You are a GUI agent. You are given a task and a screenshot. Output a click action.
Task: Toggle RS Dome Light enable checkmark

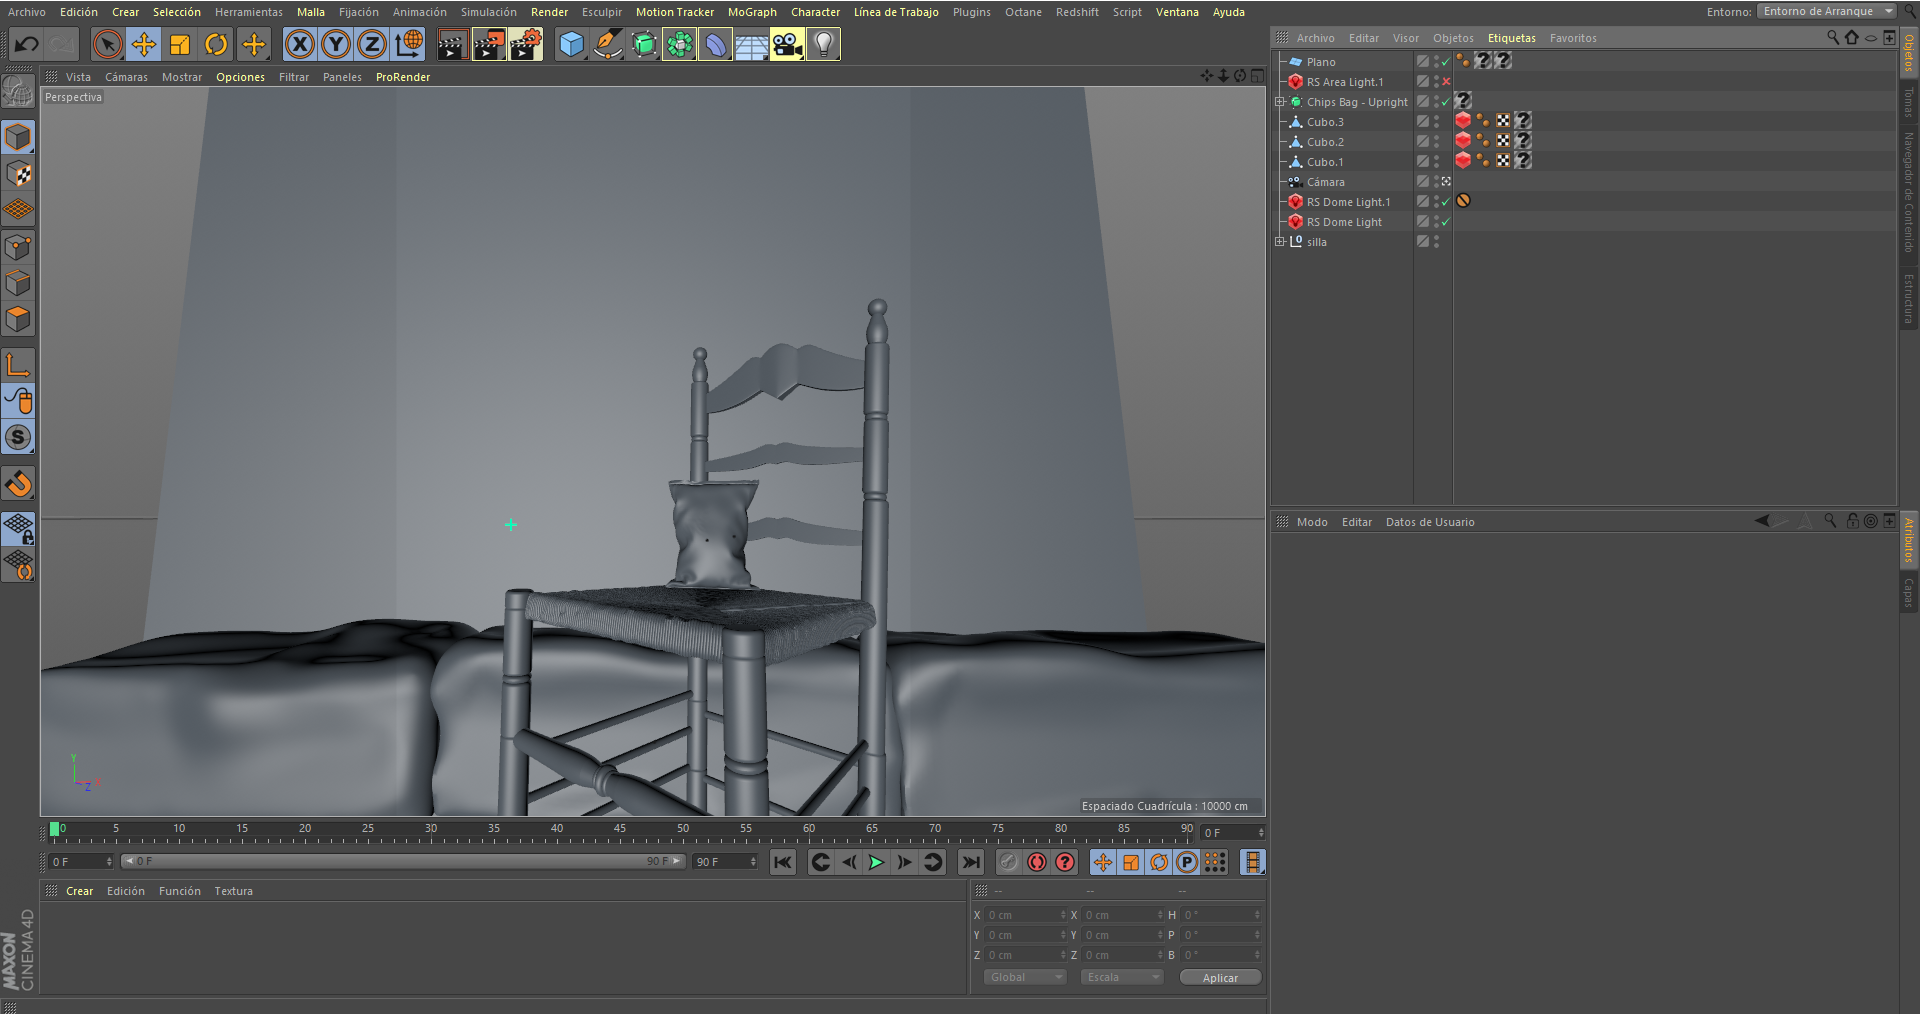click(x=1446, y=221)
